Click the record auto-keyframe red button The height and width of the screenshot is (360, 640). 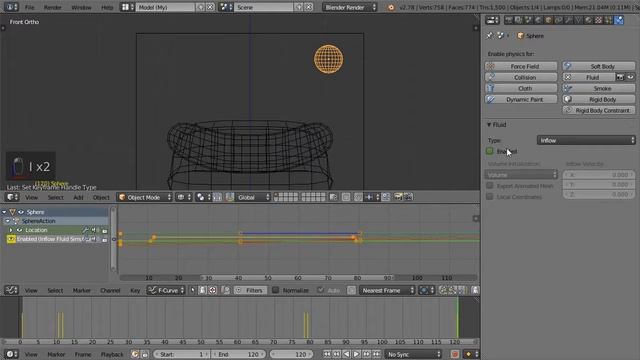pos(455,354)
